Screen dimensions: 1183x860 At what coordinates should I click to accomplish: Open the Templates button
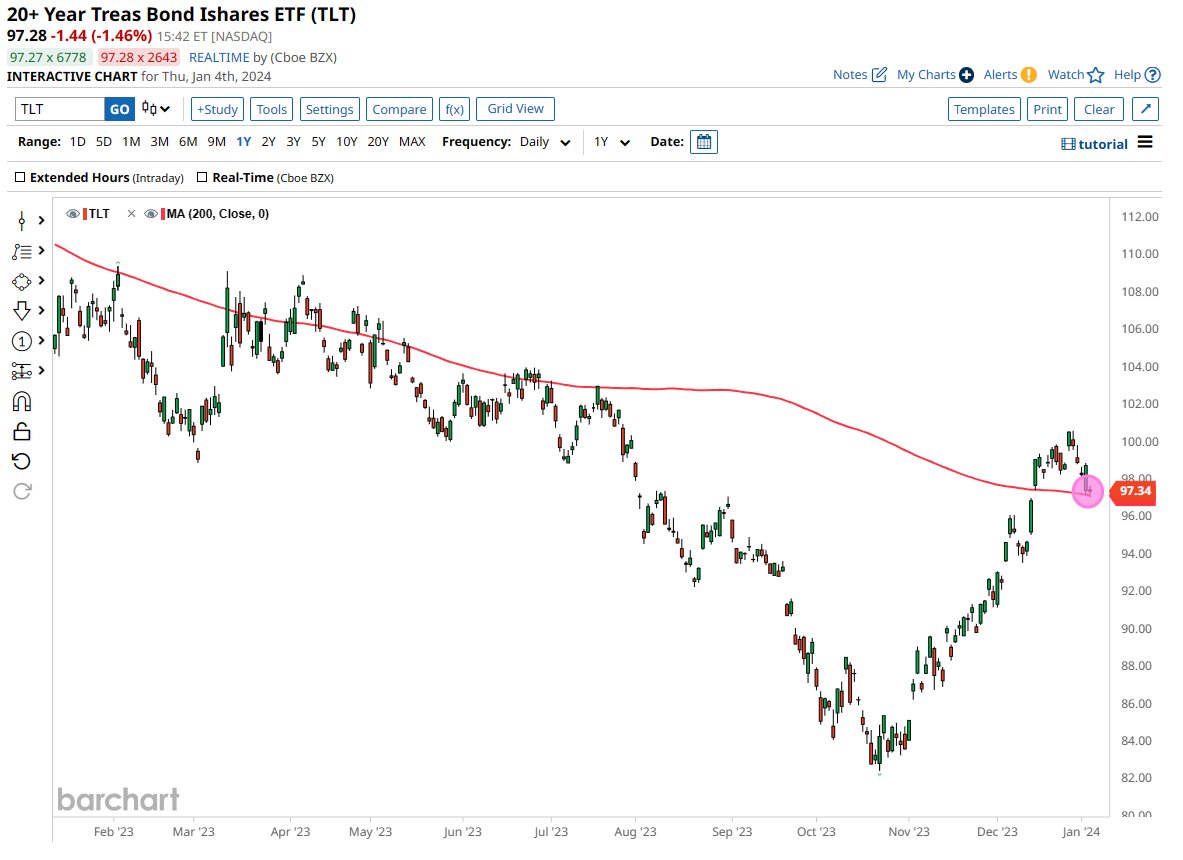984,109
